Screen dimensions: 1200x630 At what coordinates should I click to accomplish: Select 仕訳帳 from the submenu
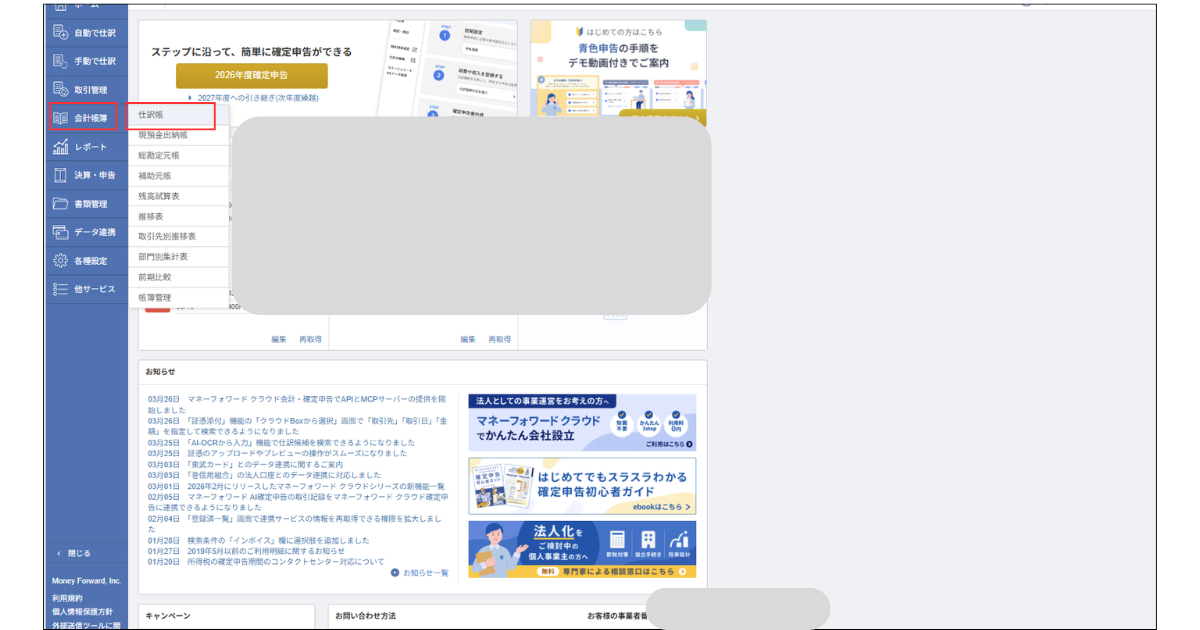click(x=151, y=115)
